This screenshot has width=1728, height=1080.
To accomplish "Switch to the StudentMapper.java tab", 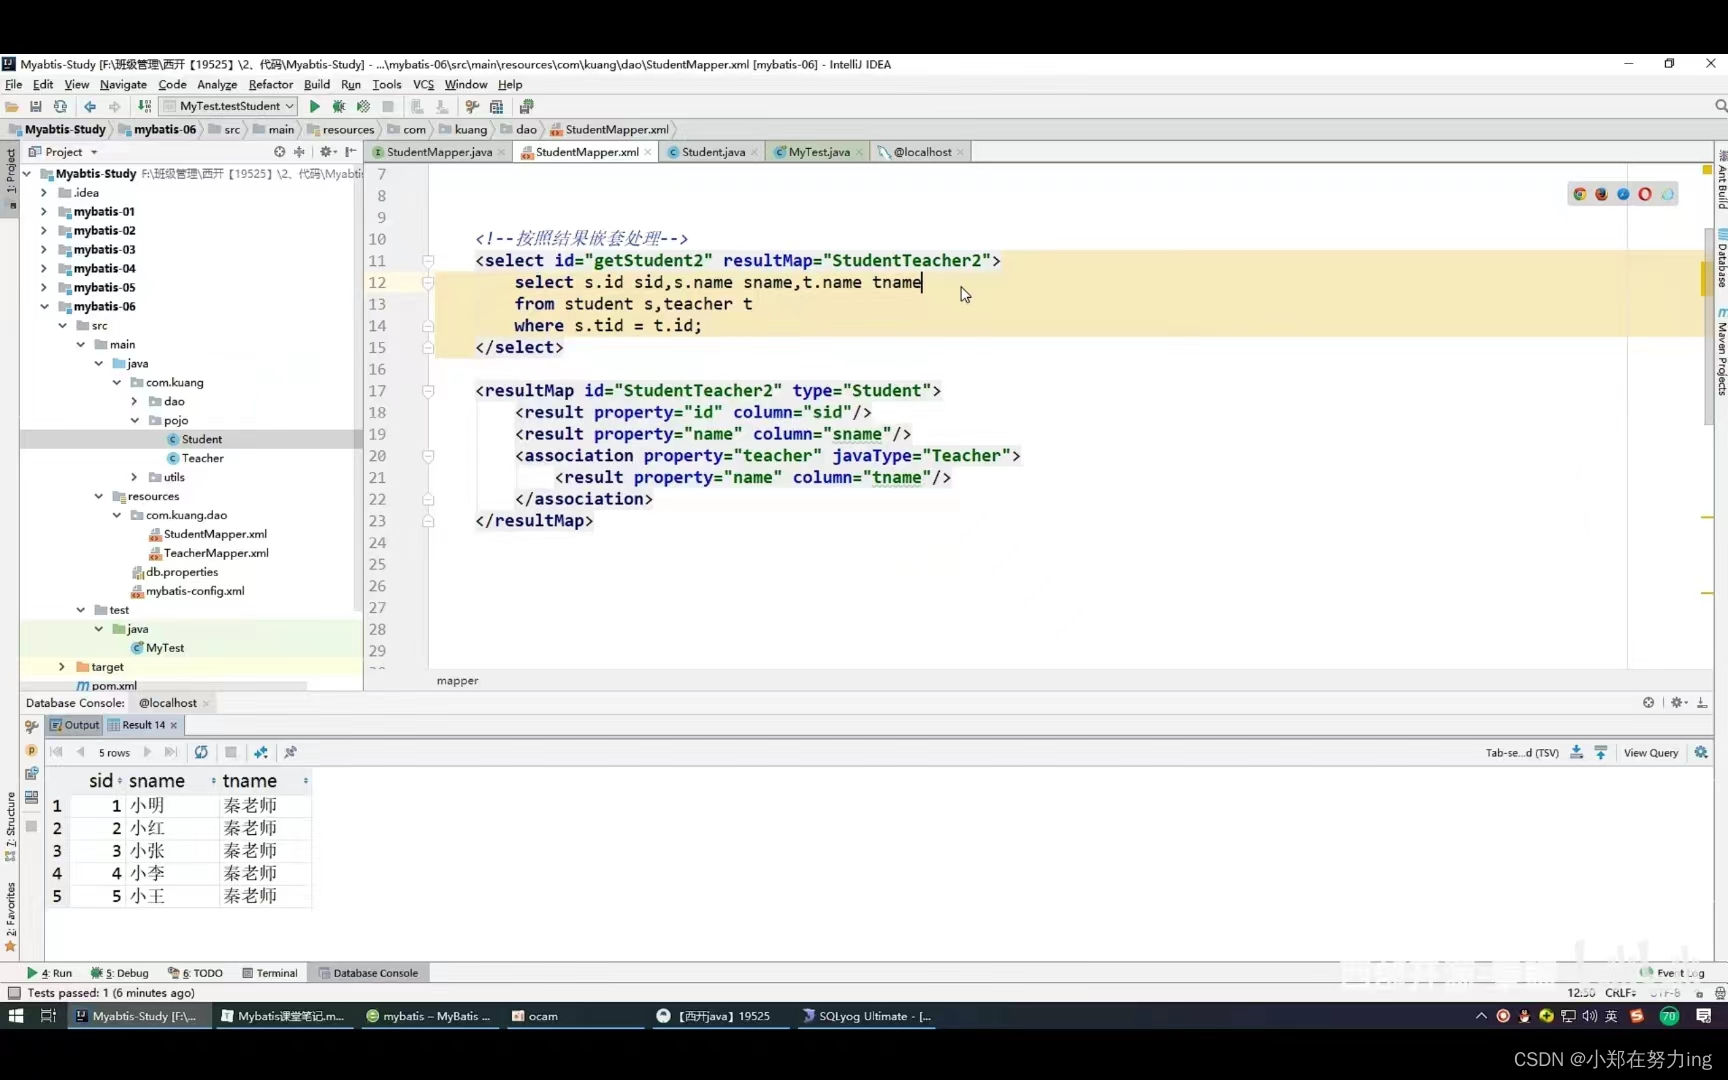I will click(x=438, y=152).
